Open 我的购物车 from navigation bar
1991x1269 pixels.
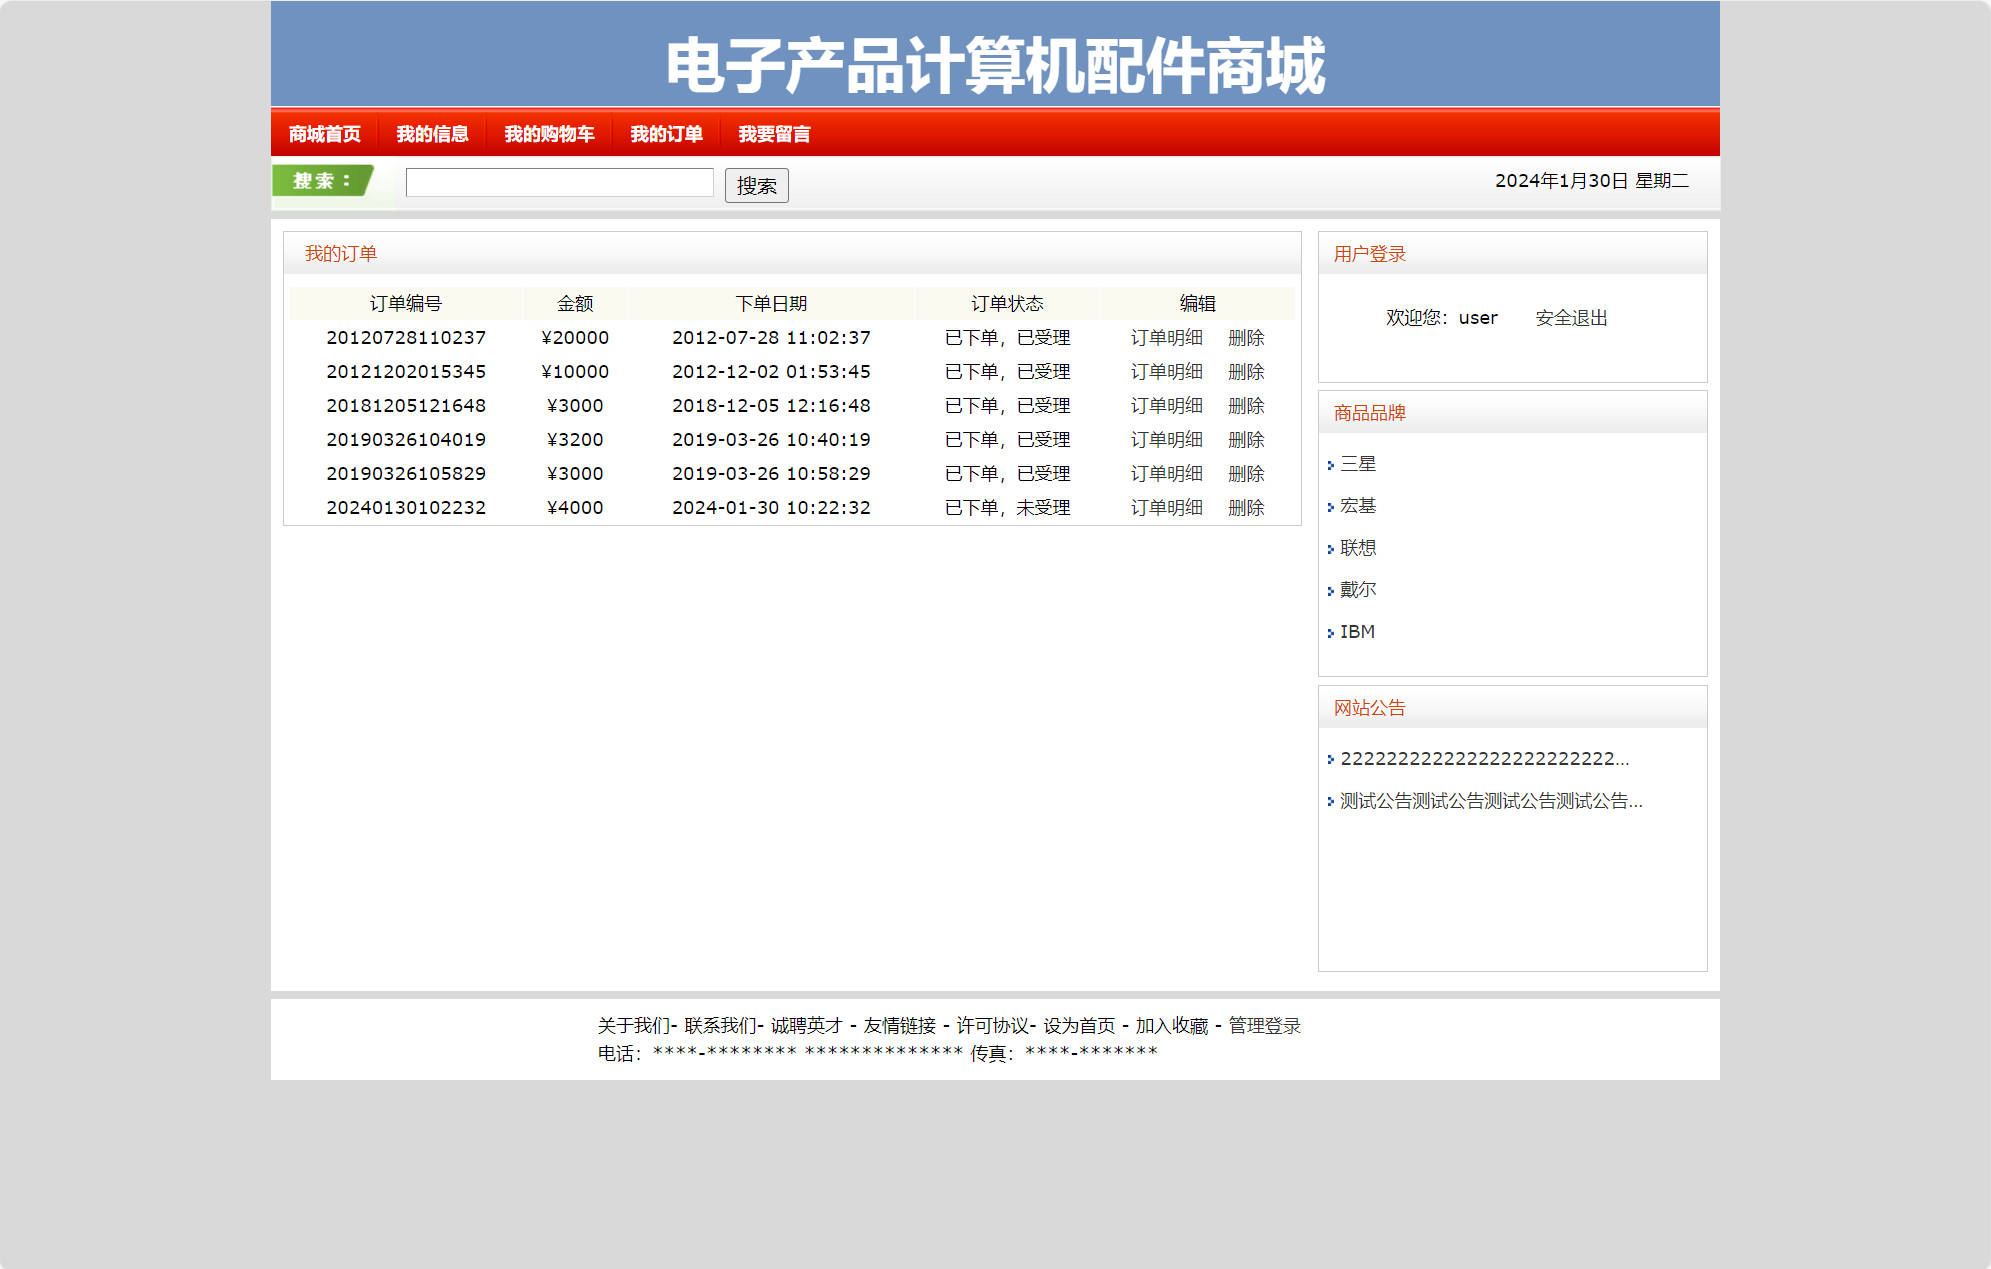(549, 133)
